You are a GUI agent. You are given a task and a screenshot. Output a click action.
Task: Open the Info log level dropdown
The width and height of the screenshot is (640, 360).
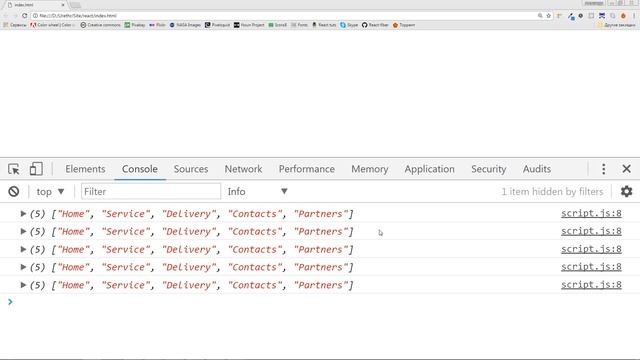(x=258, y=191)
